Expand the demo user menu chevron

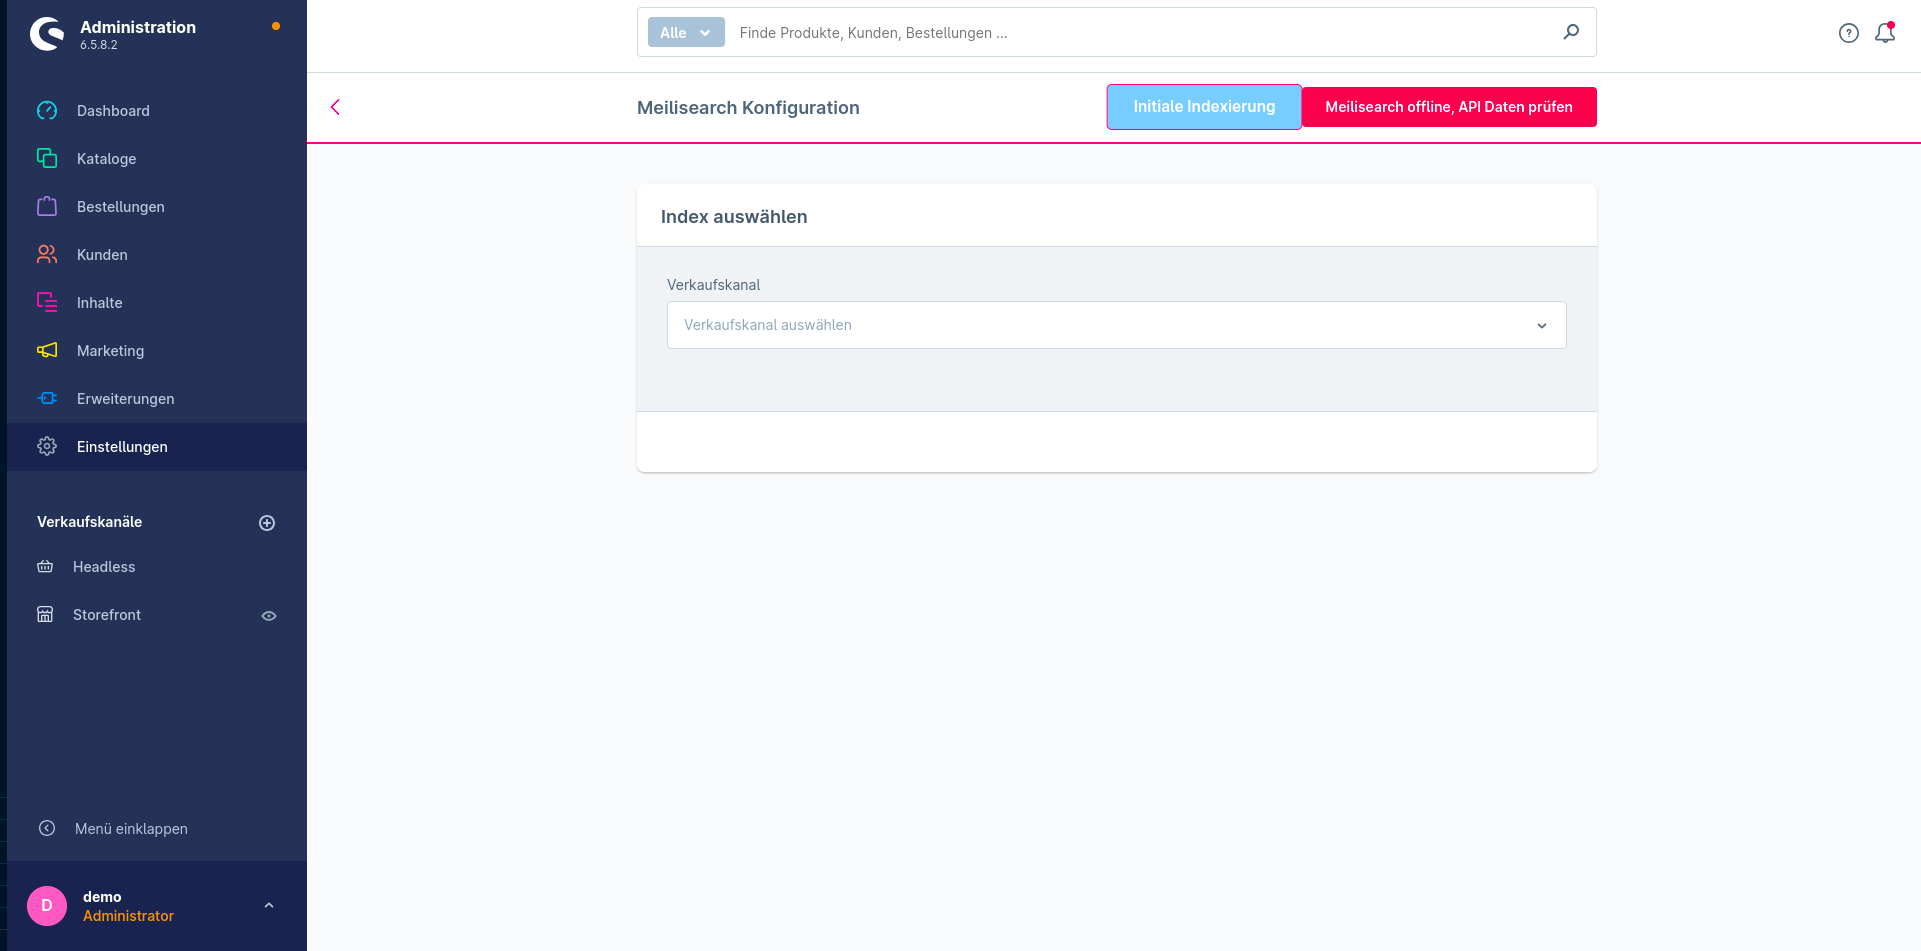269,905
